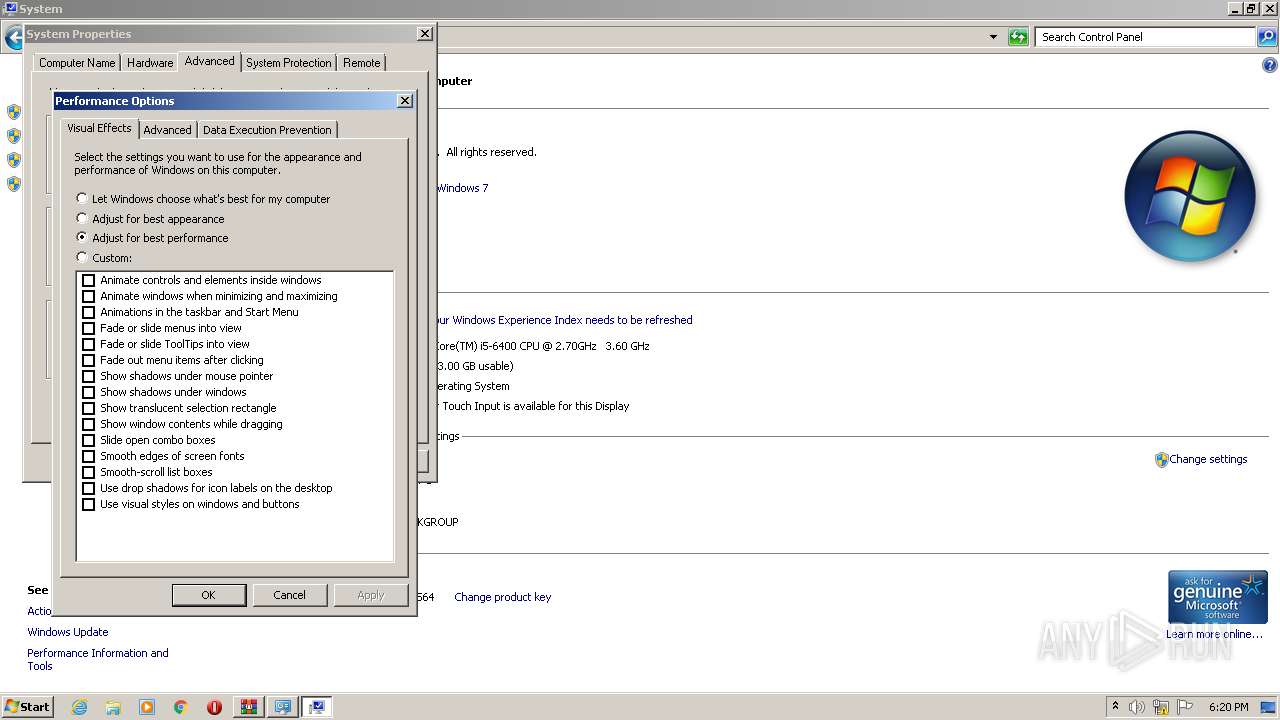Image resolution: width=1280 pixels, height=720 pixels.
Task: Click the Back arrow in System window
Action: pos(14,38)
